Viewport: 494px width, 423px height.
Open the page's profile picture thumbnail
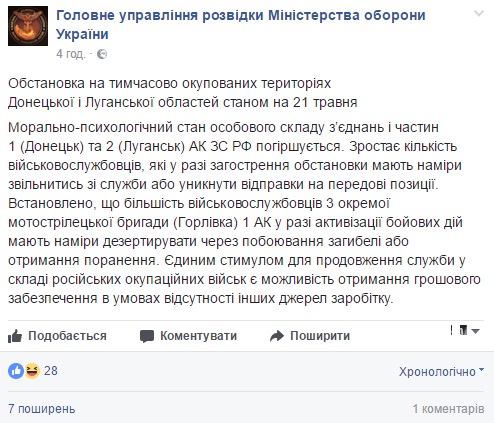(x=28, y=26)
